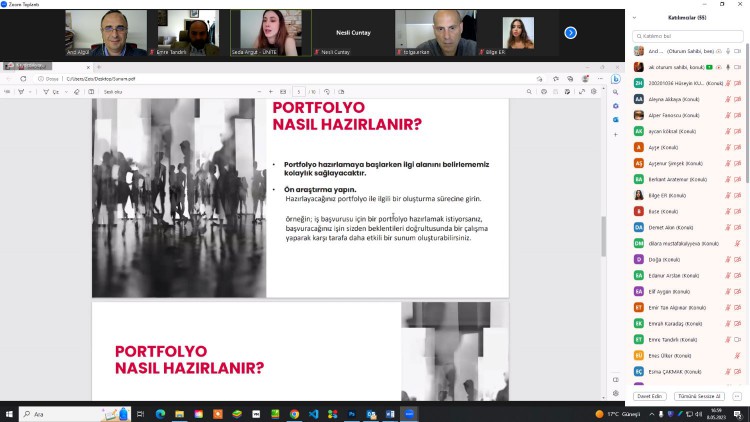Select Bilge ER's video thumbnail
The width and height of the screenshot is (750, 422).
[518, 33]
